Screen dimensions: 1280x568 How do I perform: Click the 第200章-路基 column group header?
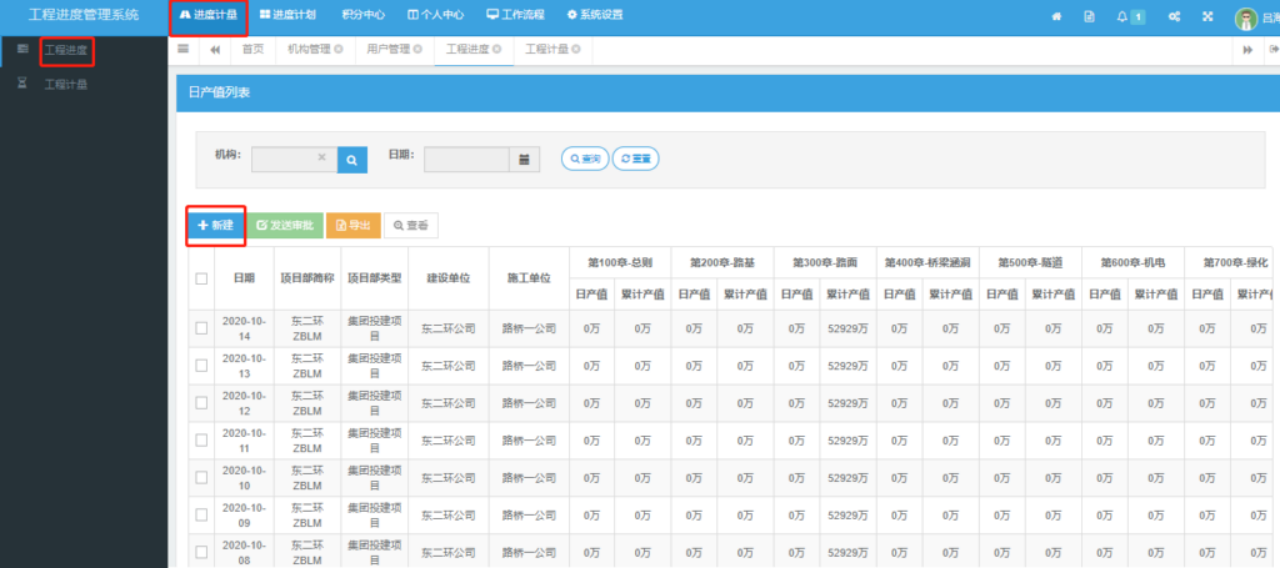click(x=722, y=262)
